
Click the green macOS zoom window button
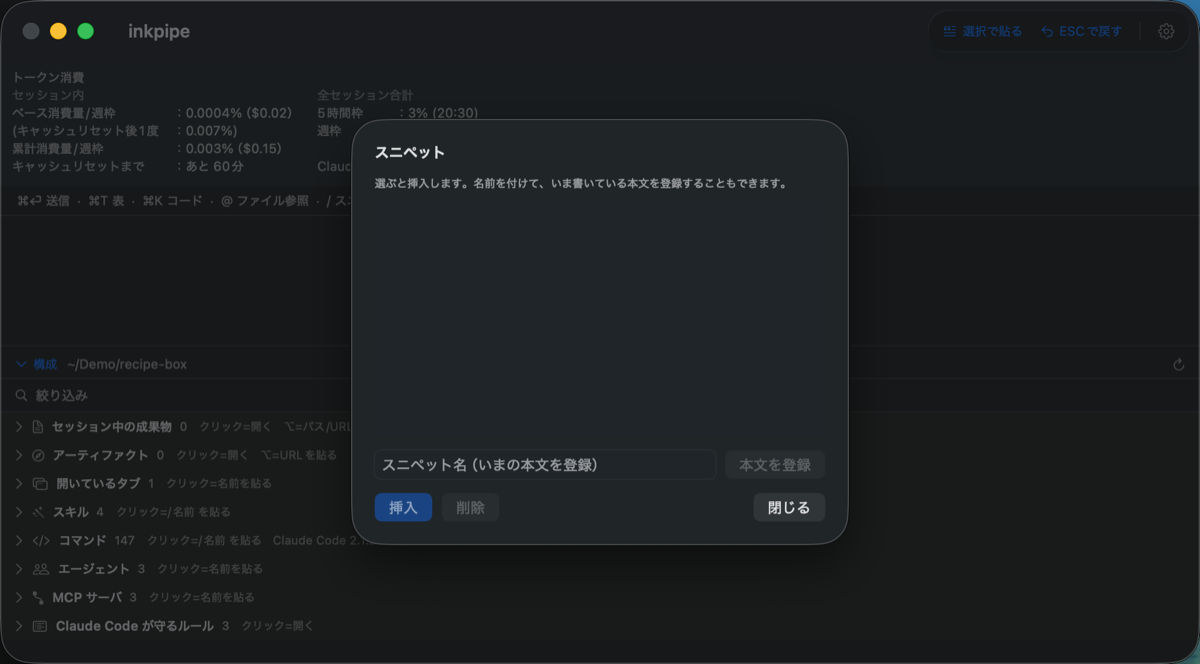click(86, 31)
